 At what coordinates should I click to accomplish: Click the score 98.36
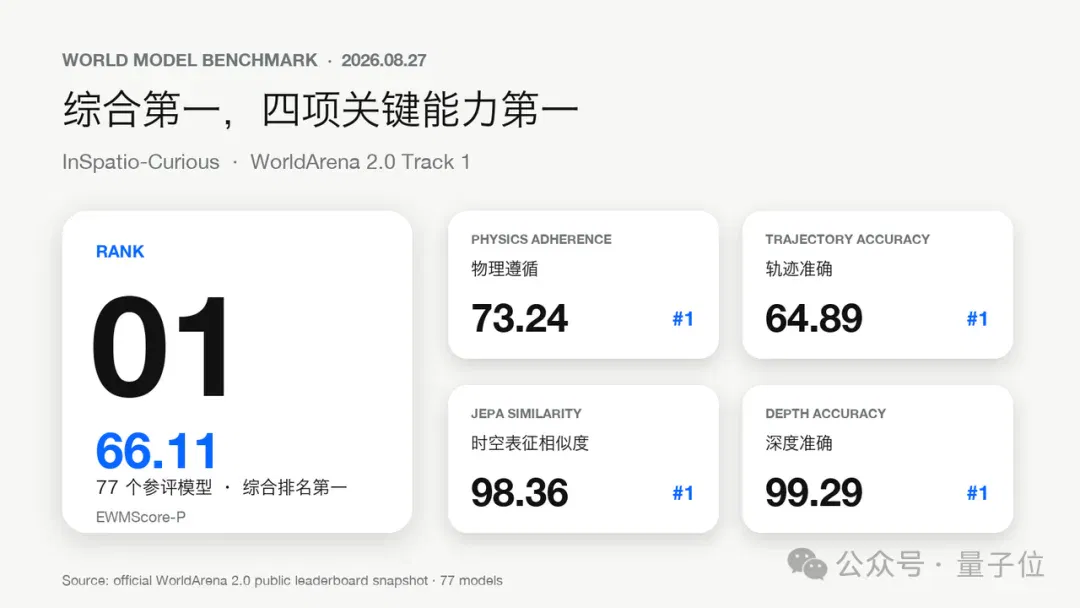click(519, 492)
